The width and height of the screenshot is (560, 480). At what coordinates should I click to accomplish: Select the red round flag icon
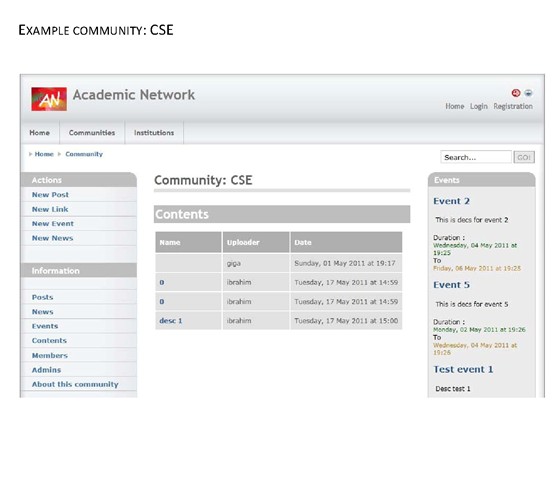[x=516, y=93]
